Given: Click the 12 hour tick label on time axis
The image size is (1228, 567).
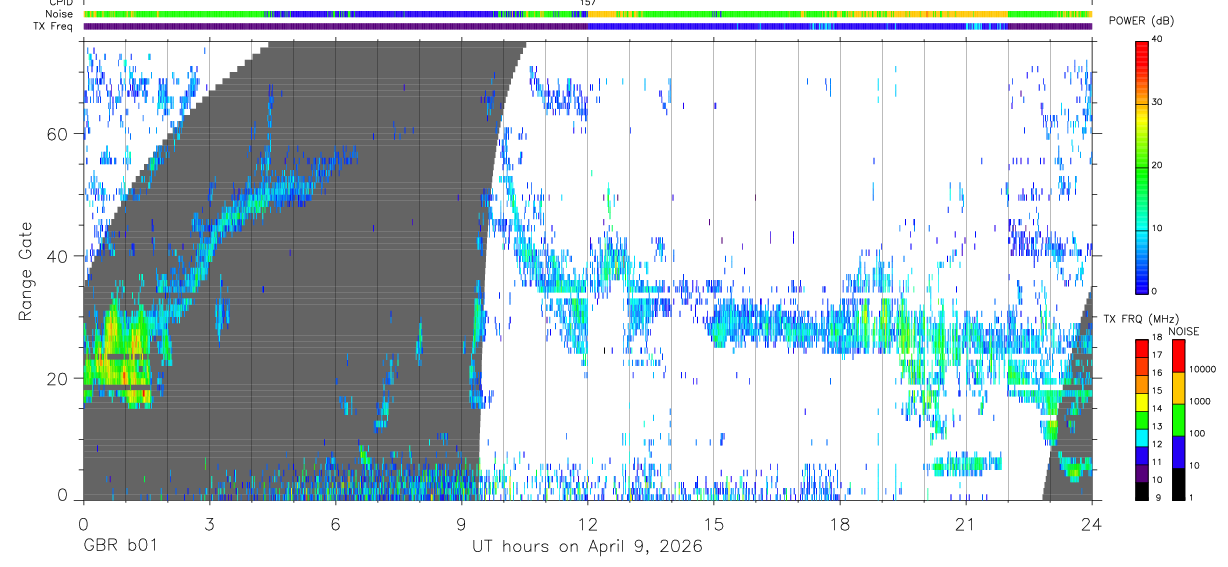Looking at the screenshot, I should (587, 525).
